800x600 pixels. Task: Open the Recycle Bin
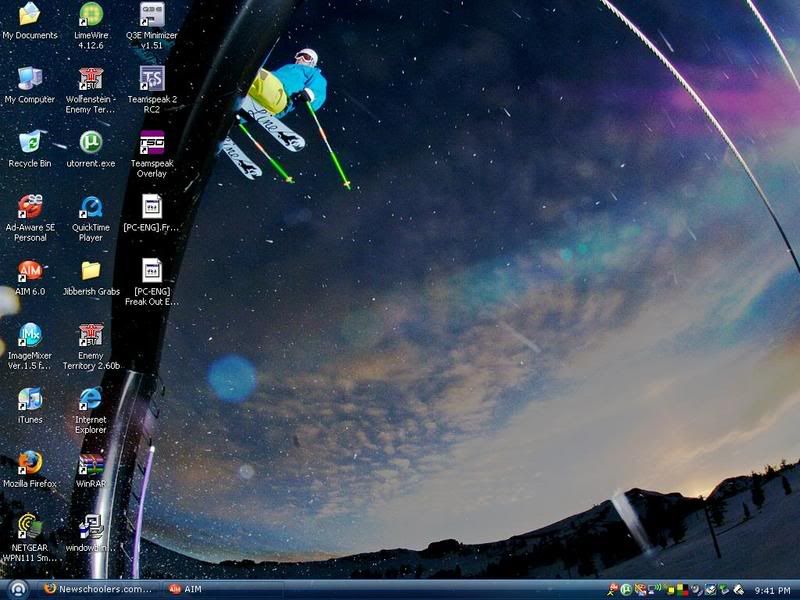pos(30,142)
